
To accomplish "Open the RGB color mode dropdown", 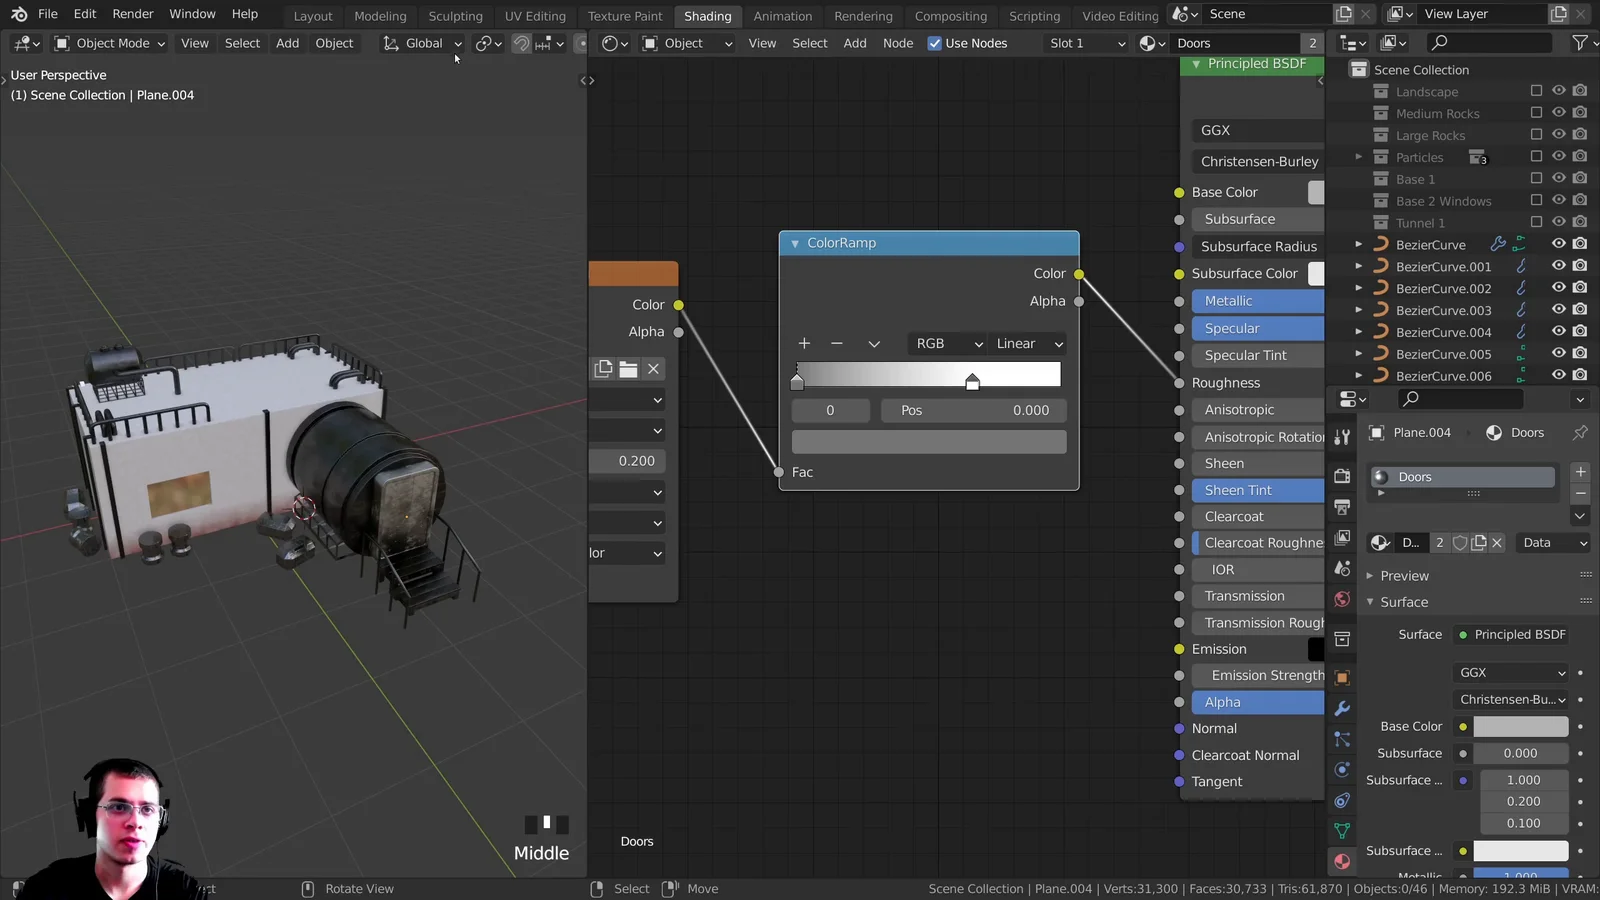I will tap(945, 343).
